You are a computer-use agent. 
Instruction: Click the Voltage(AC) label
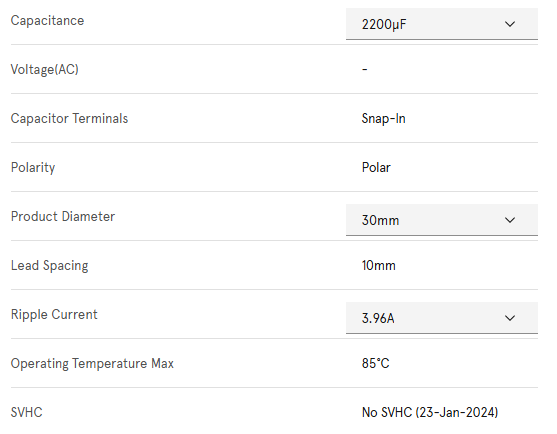point(44,69)
